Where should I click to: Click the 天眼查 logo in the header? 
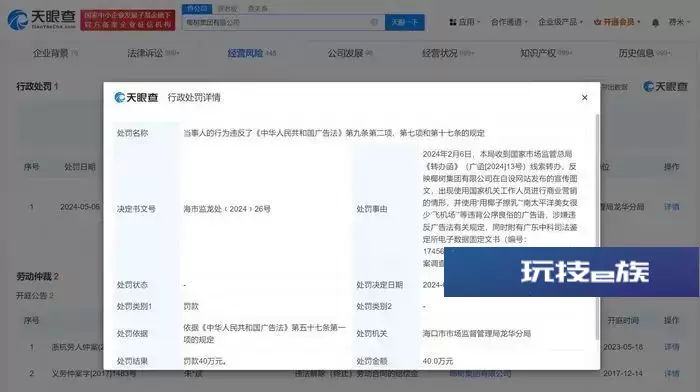[42, 20]
